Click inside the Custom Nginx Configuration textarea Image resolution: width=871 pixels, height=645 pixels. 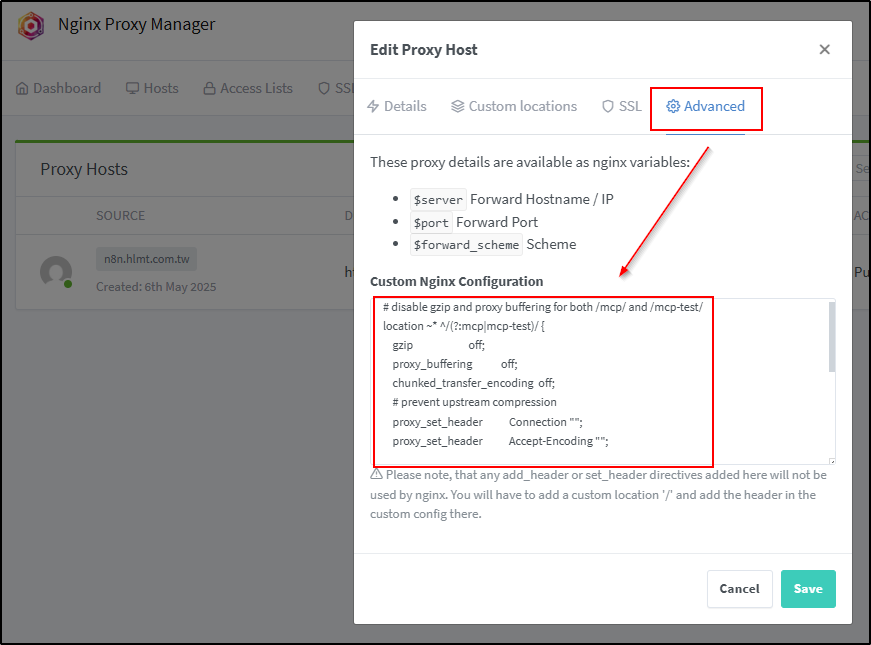pyautogui.click(x=603, y=381)
